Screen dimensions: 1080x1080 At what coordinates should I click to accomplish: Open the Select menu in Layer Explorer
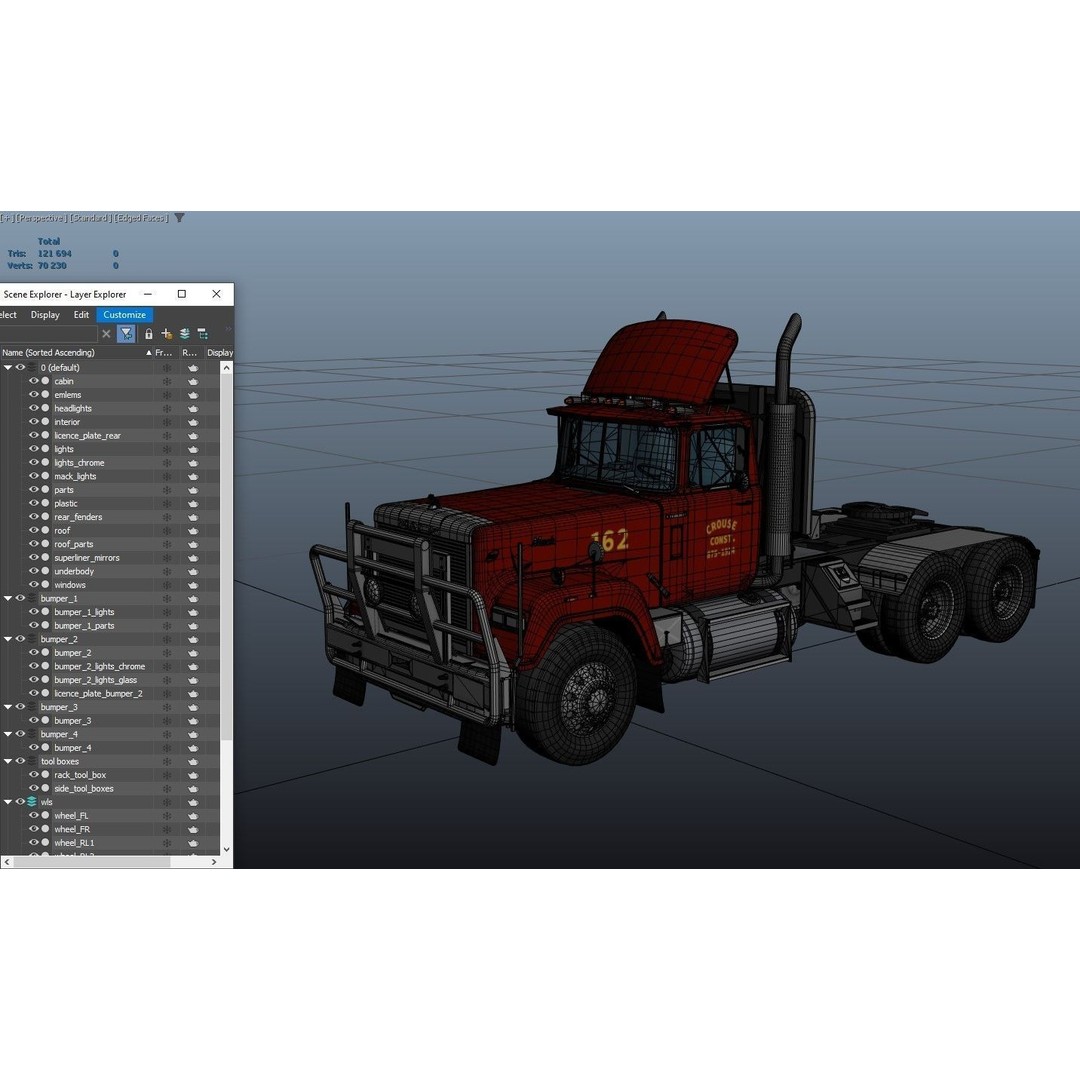(x=8, y=315)
